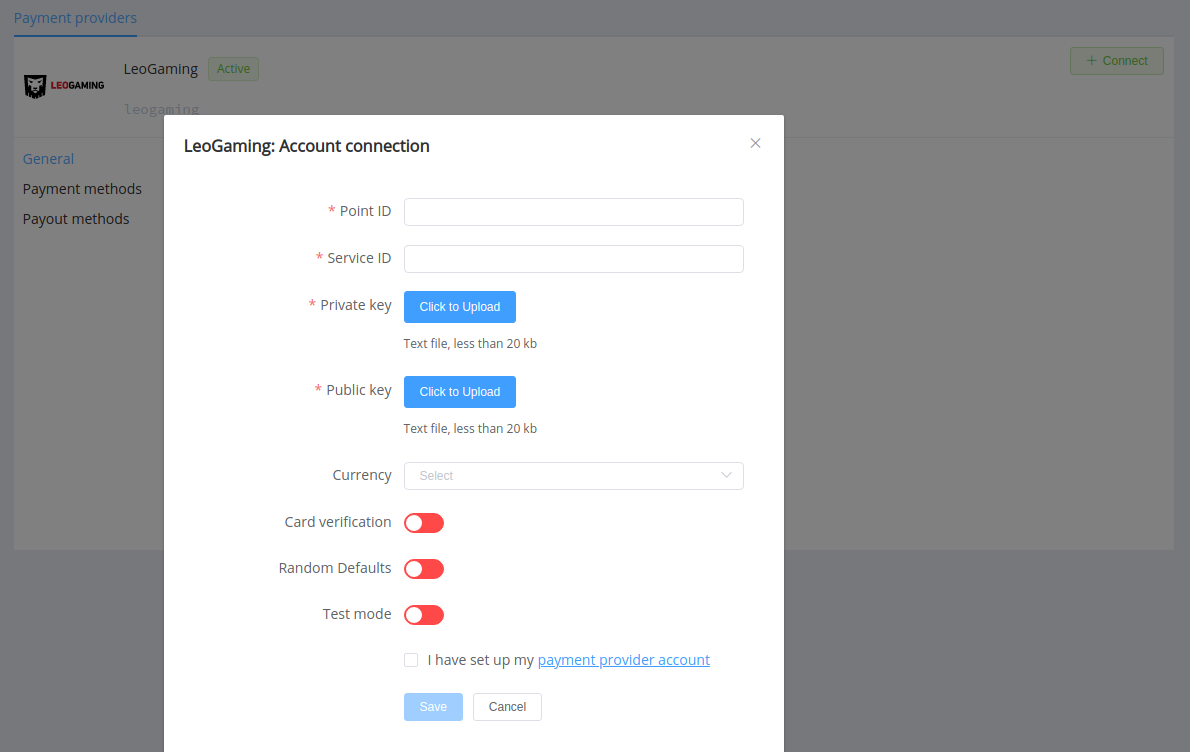Check the payment provider account setup checkbox
The image size is (1190, 752).
pyautogui.click(x=411, y=660)
